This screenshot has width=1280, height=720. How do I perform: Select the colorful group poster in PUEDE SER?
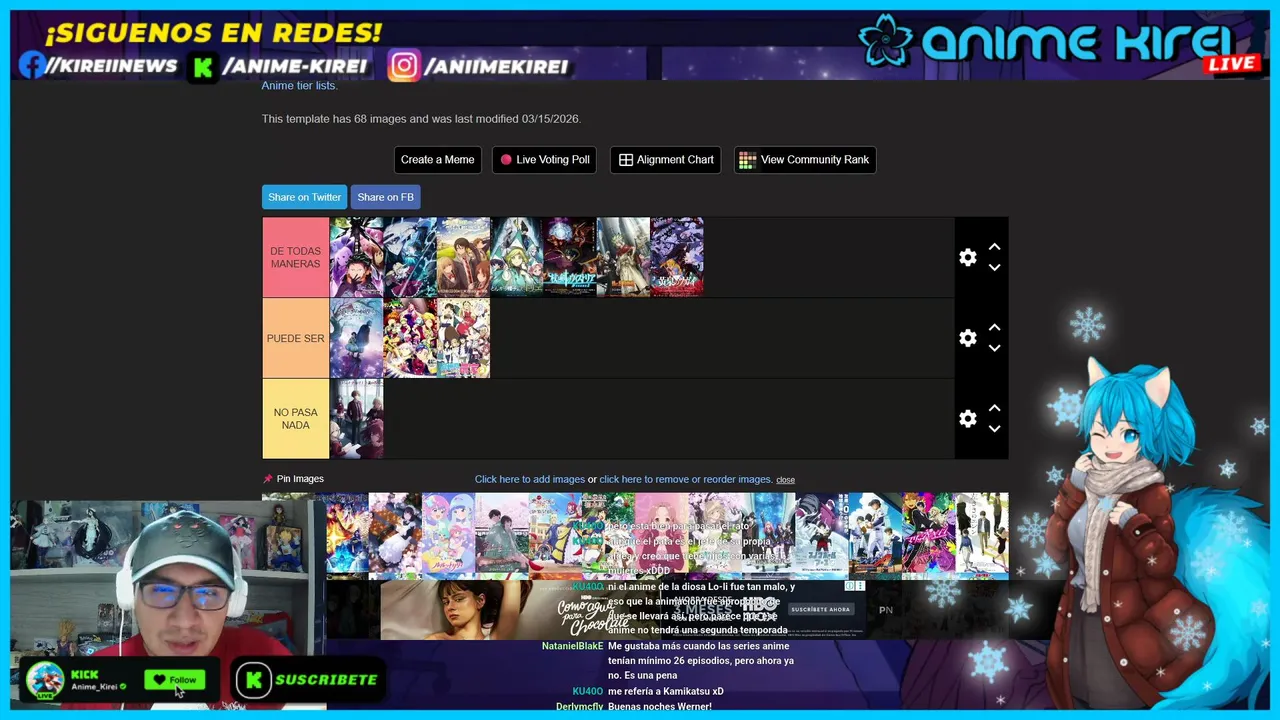click(x=410, y=338)
